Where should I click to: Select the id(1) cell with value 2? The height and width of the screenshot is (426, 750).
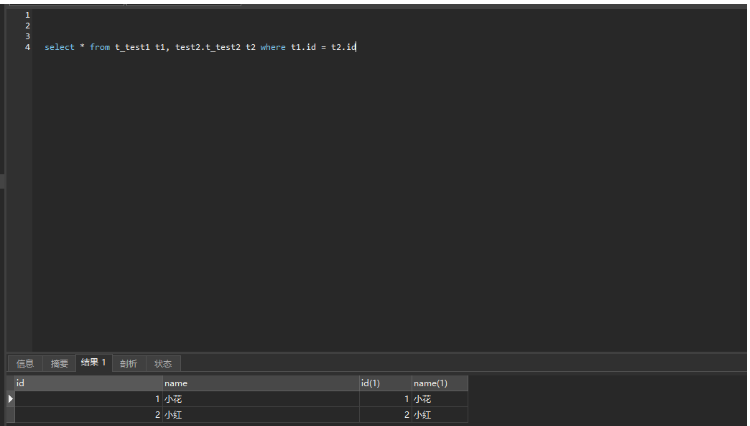pos(386,415)
